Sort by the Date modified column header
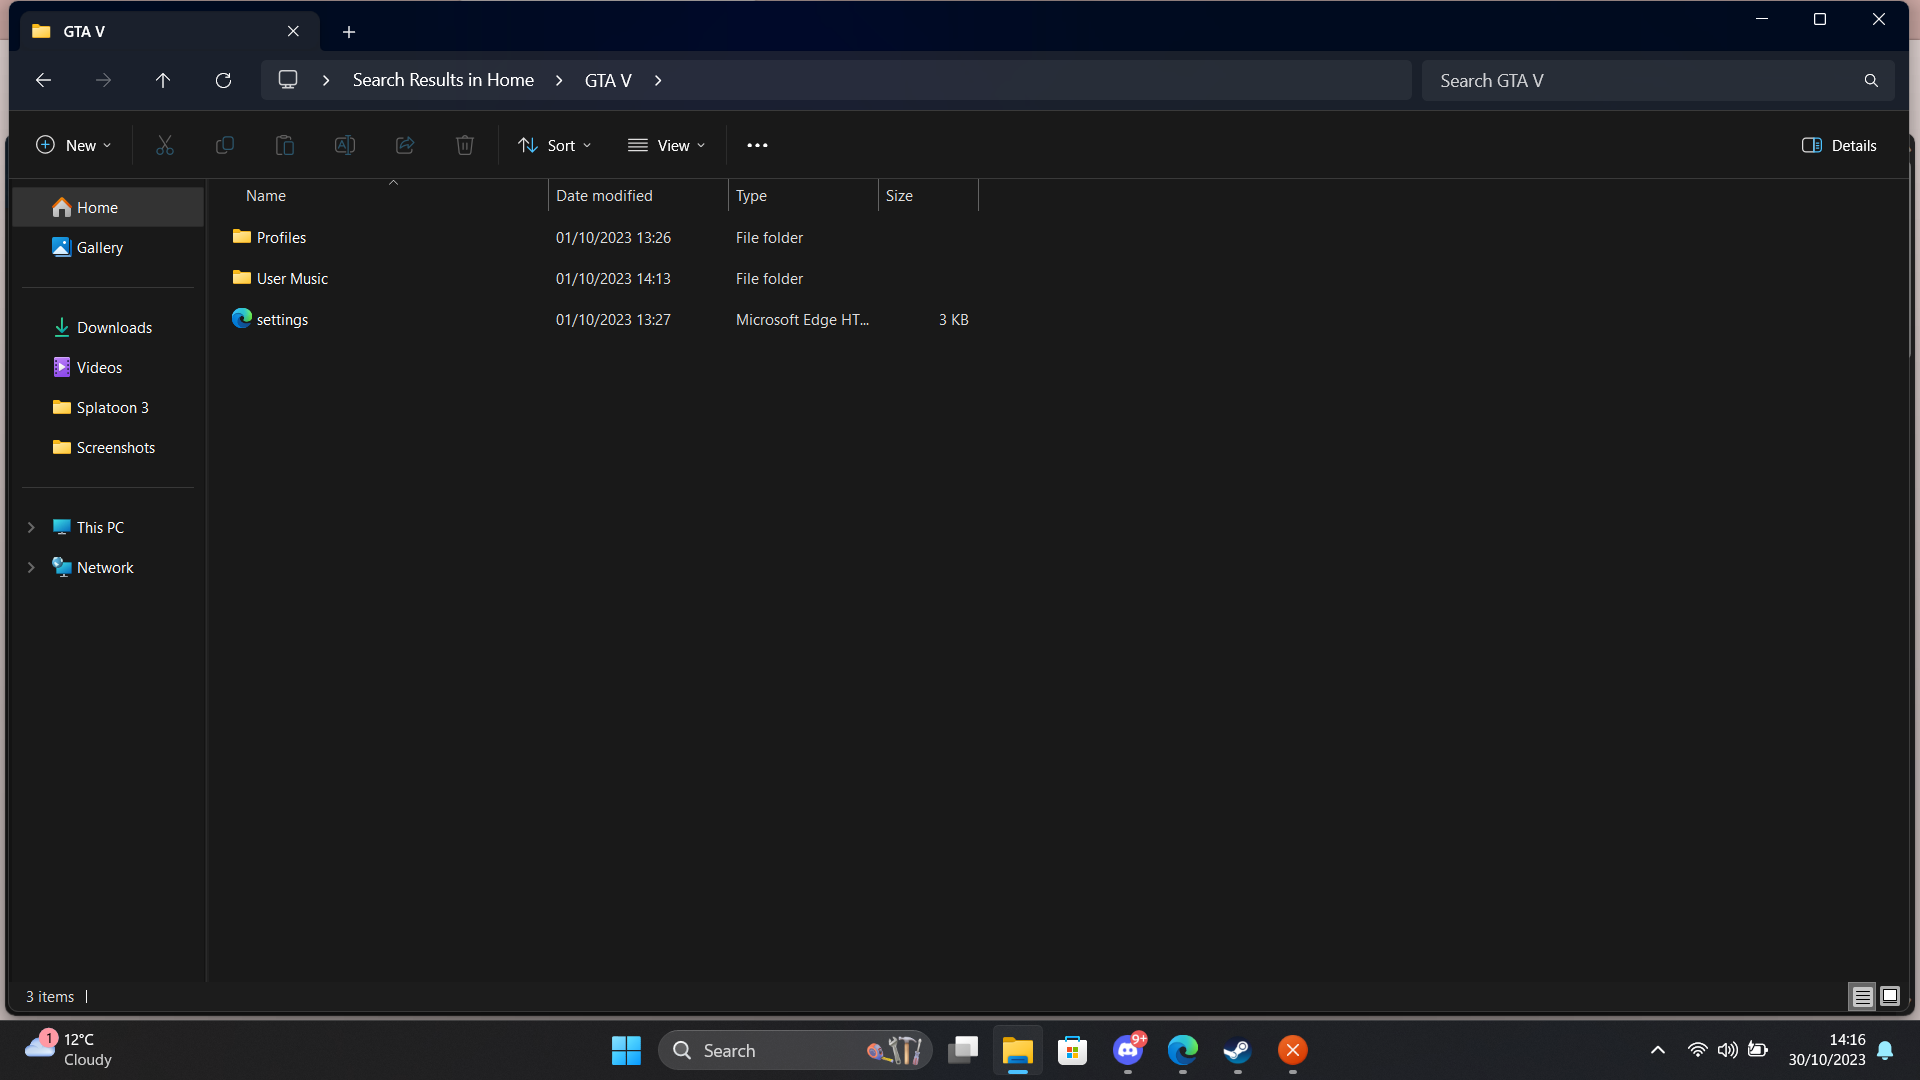Image resolution: width=1920 pixels, height=1080 pixels. 604,195
